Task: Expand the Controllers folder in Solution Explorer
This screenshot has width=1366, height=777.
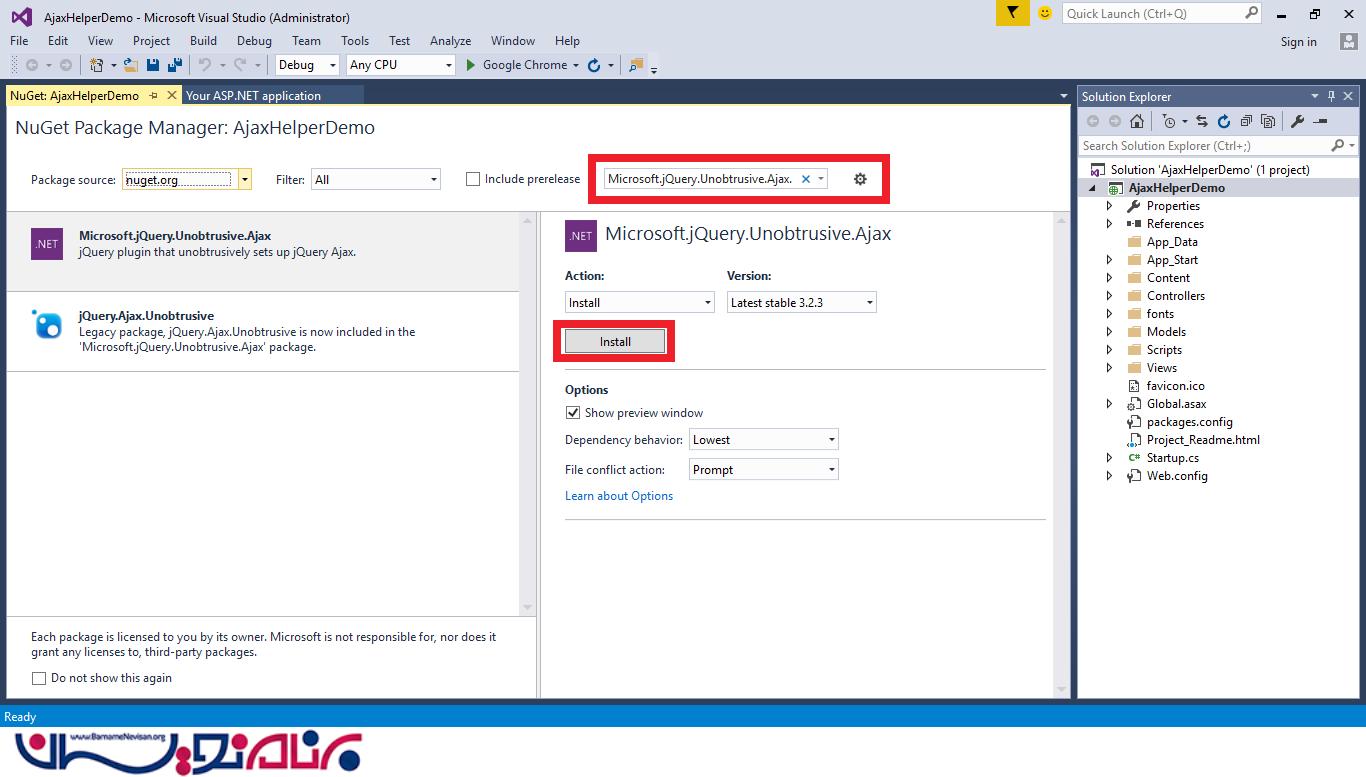Action: 1109,296
